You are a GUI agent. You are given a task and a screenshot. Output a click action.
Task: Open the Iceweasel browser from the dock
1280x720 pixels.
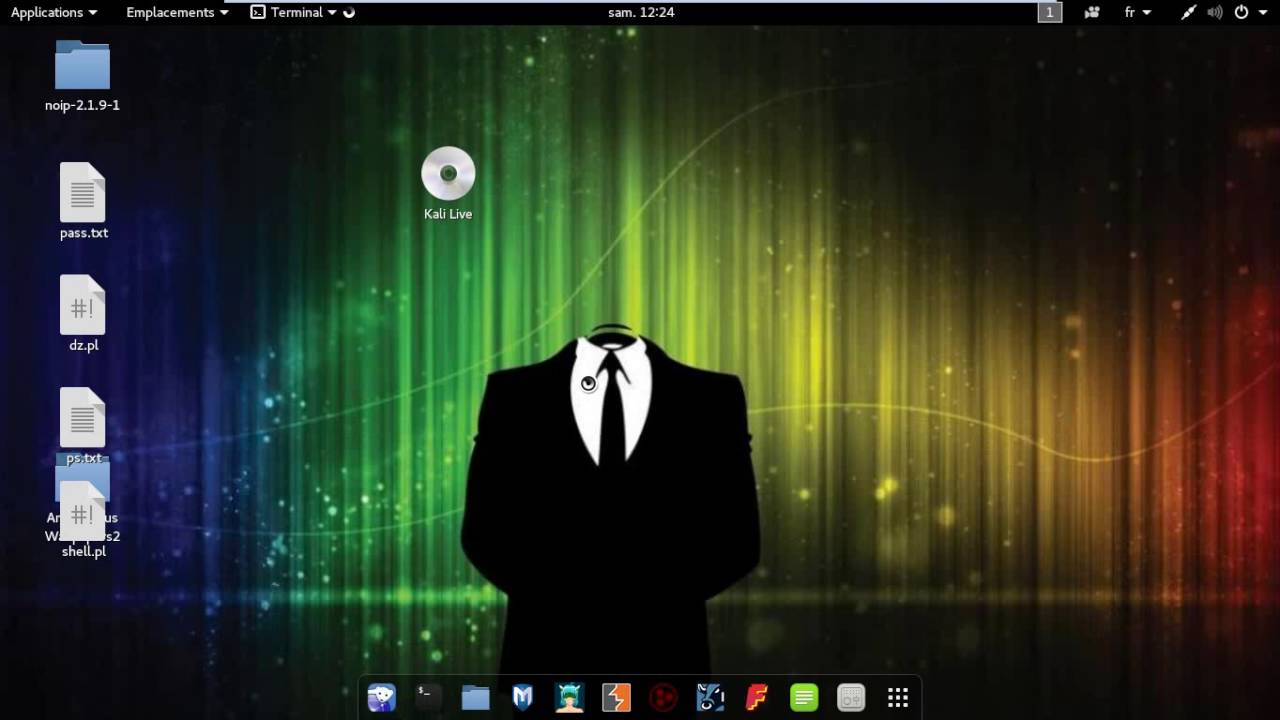pyautogui.click(x=382, y=697)
